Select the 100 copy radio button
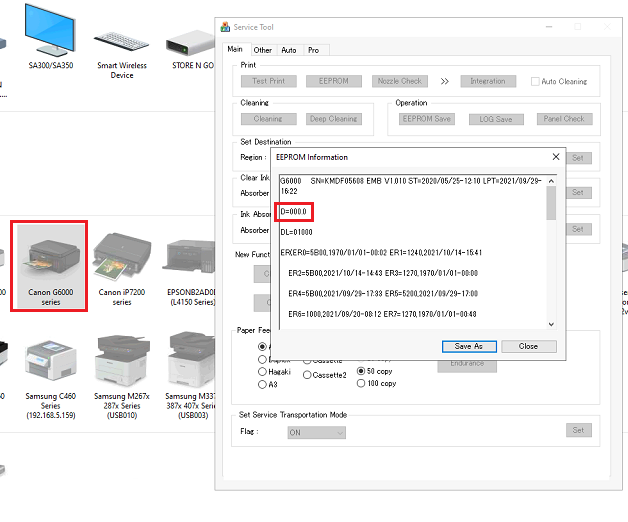628x522 pixels. [x=361, y=383]
